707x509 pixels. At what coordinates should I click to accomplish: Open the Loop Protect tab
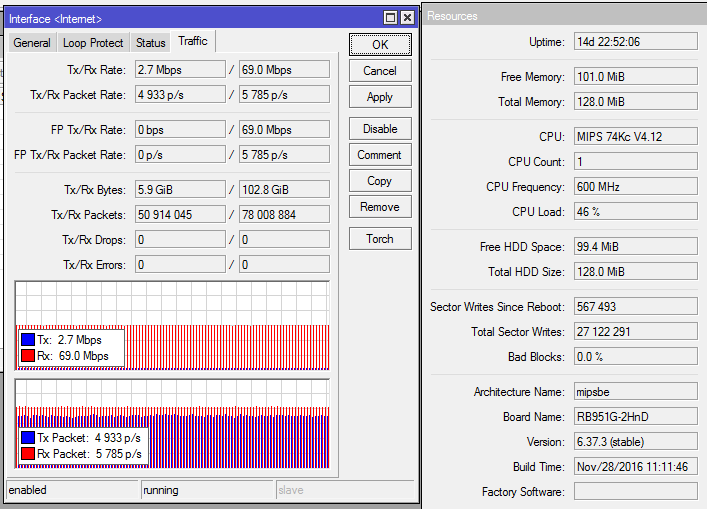(93, 43)
